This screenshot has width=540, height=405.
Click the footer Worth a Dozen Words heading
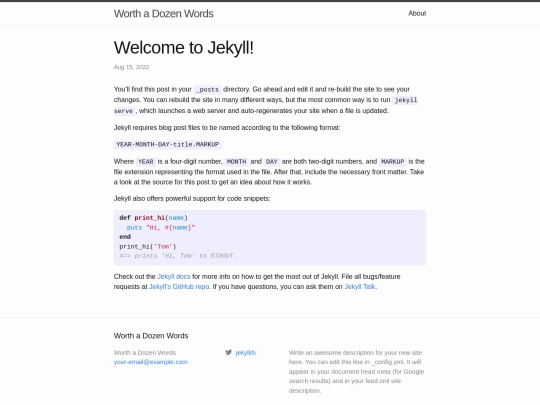pyautogui.click(x=151, y=336)
